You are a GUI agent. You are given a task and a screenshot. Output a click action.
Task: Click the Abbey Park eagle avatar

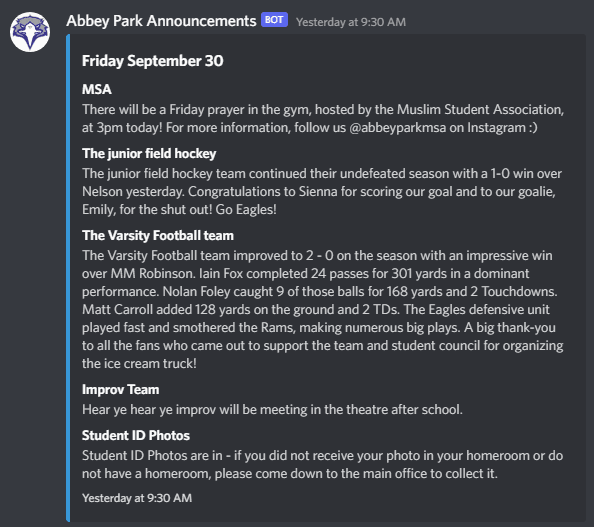coord(30,32)
